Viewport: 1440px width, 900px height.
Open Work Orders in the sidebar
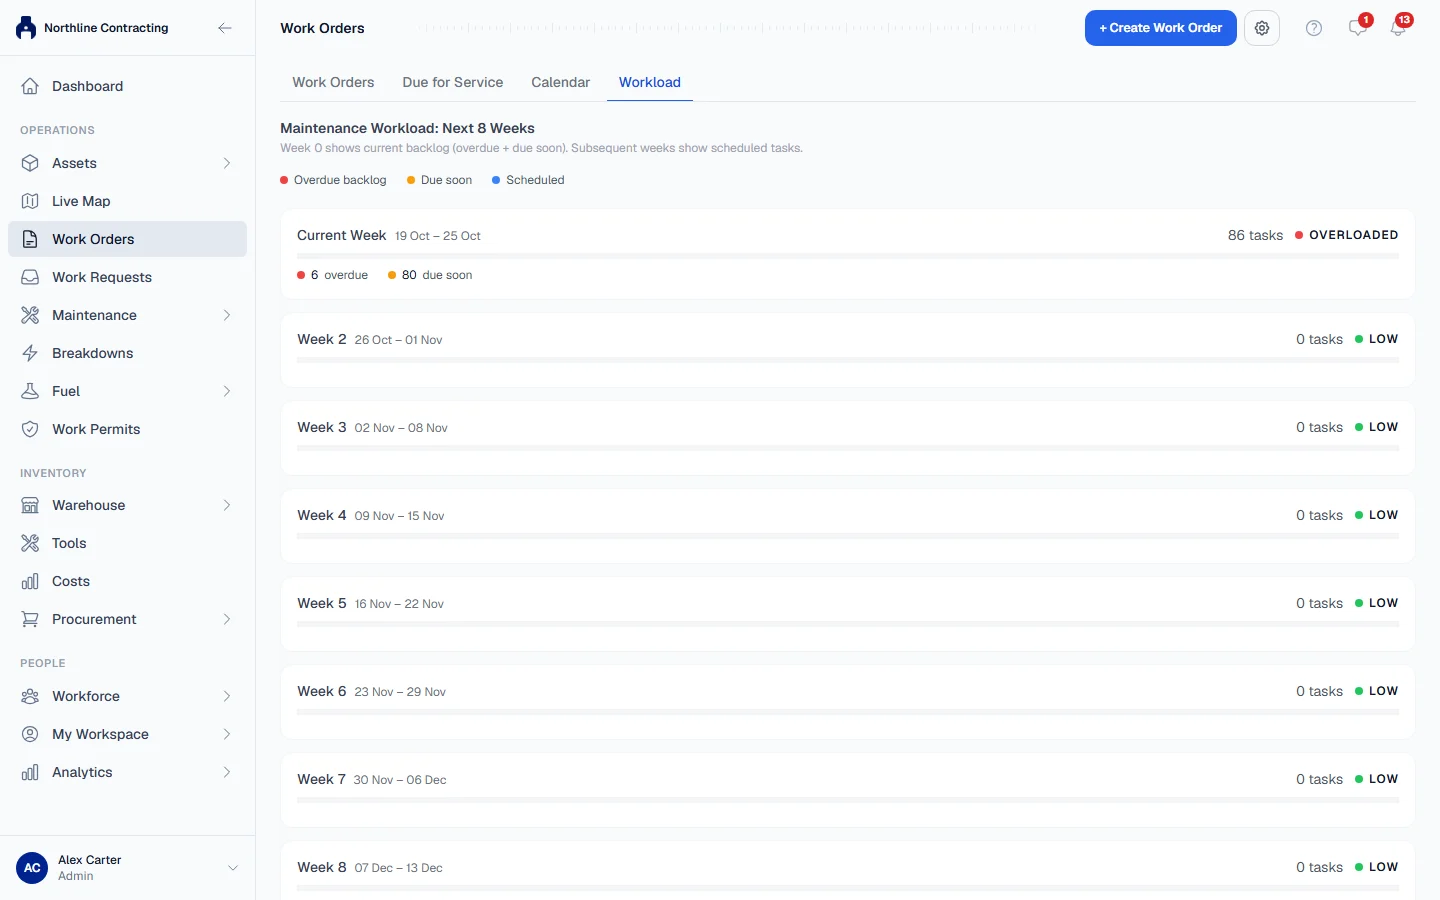[127, 239]
